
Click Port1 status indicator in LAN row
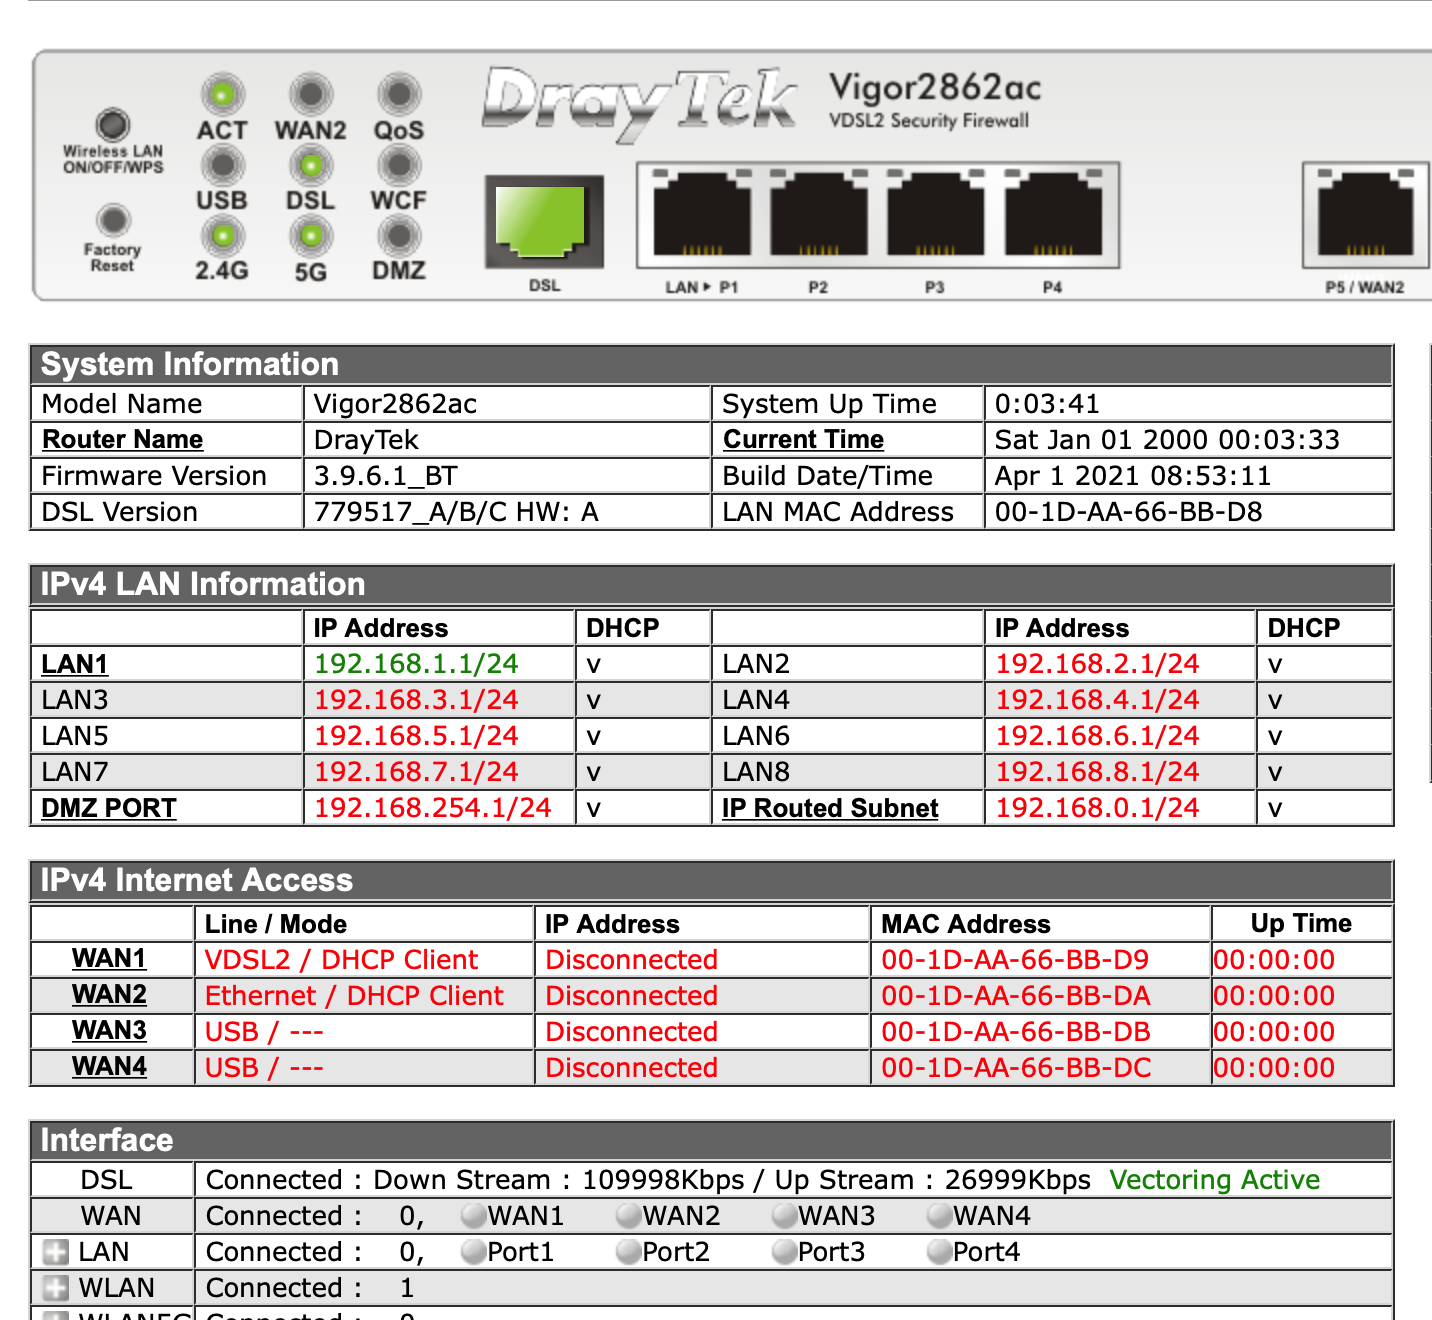click(474, 1252)
